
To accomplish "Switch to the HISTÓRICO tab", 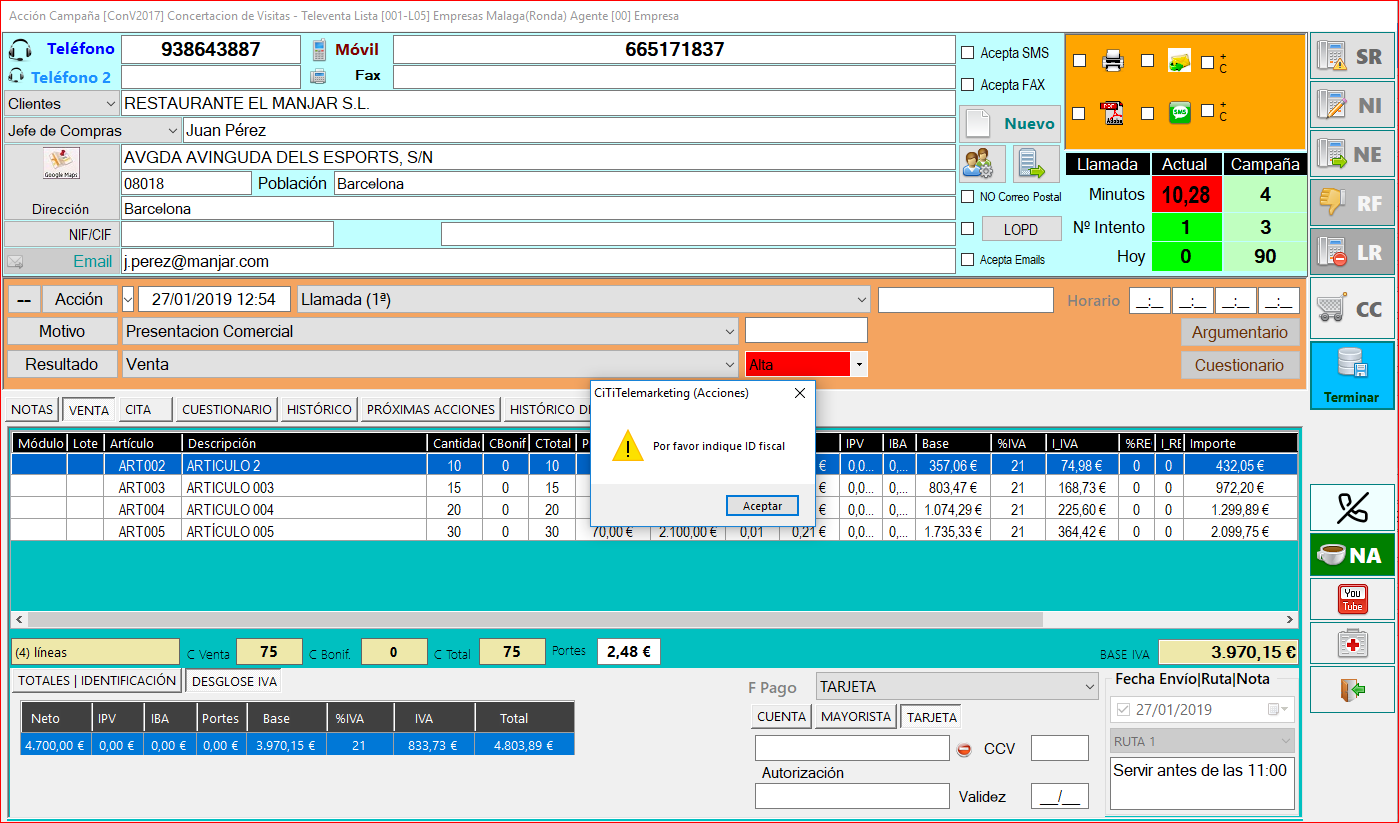I will click(319, 409).
